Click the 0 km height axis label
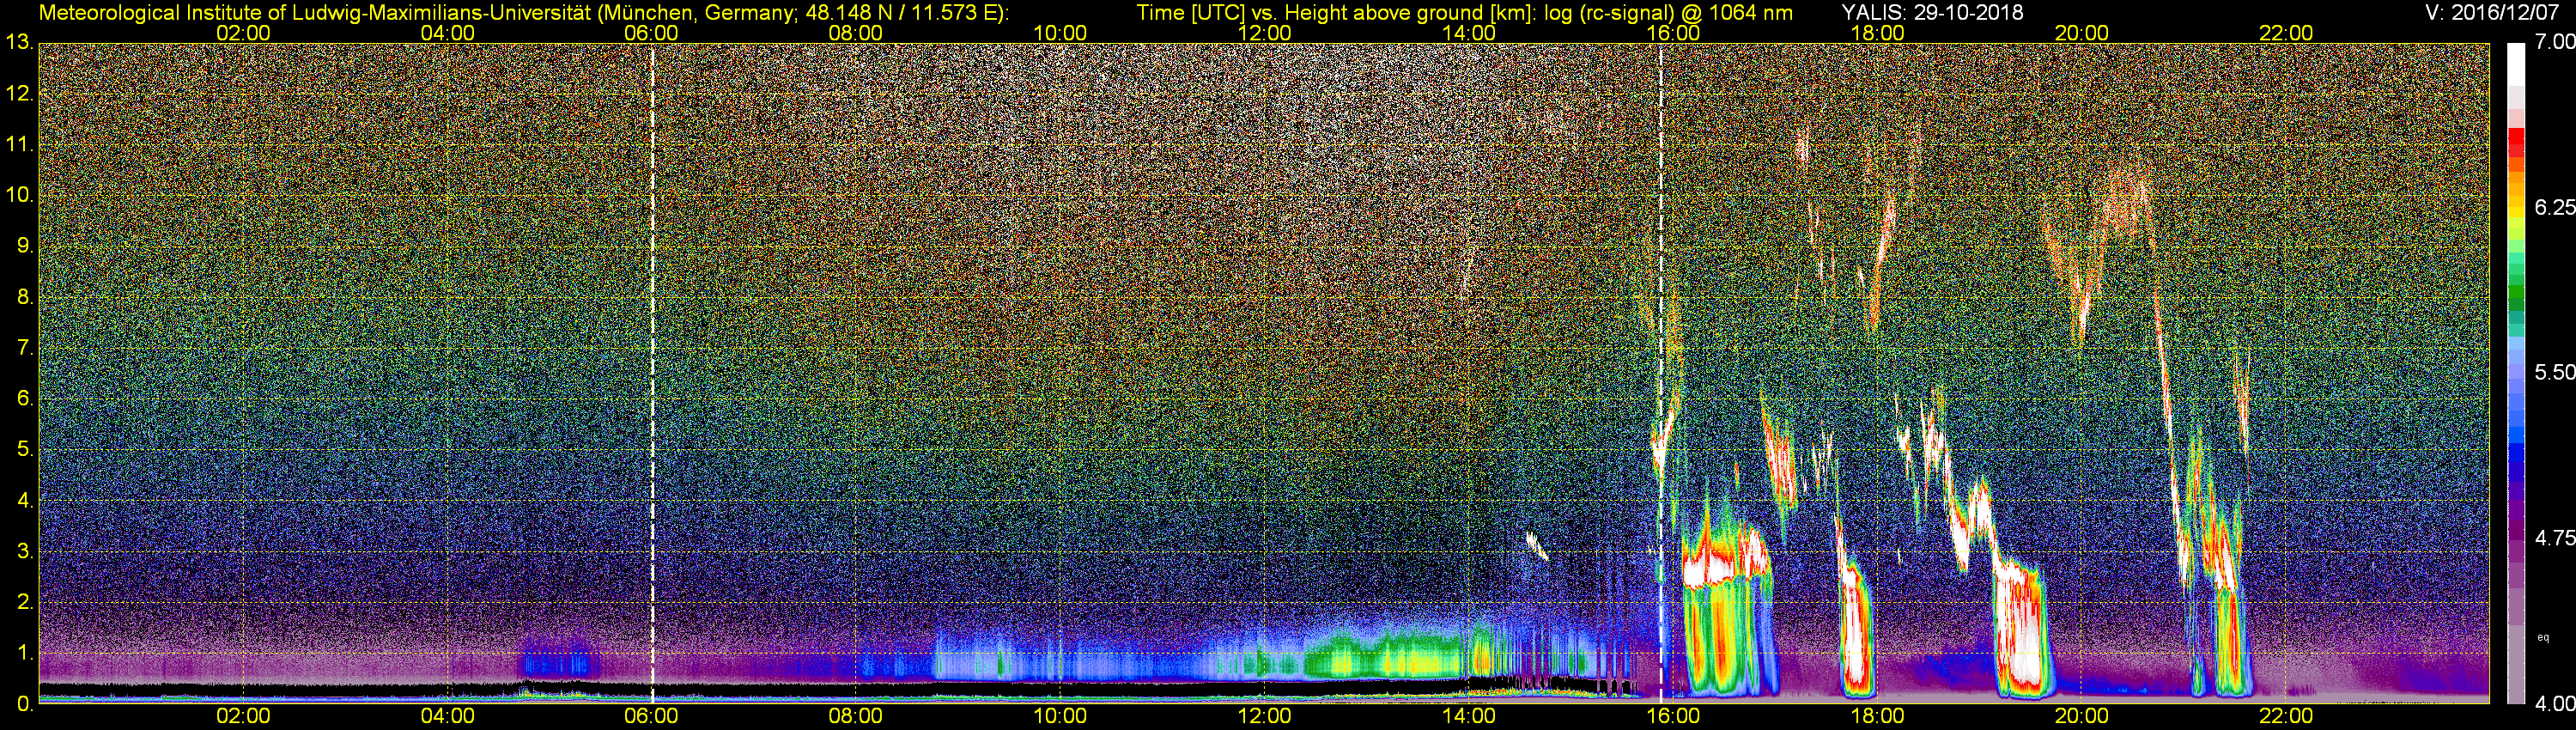The width and height of the screenshot is (2576, 730). pos(26,704)
